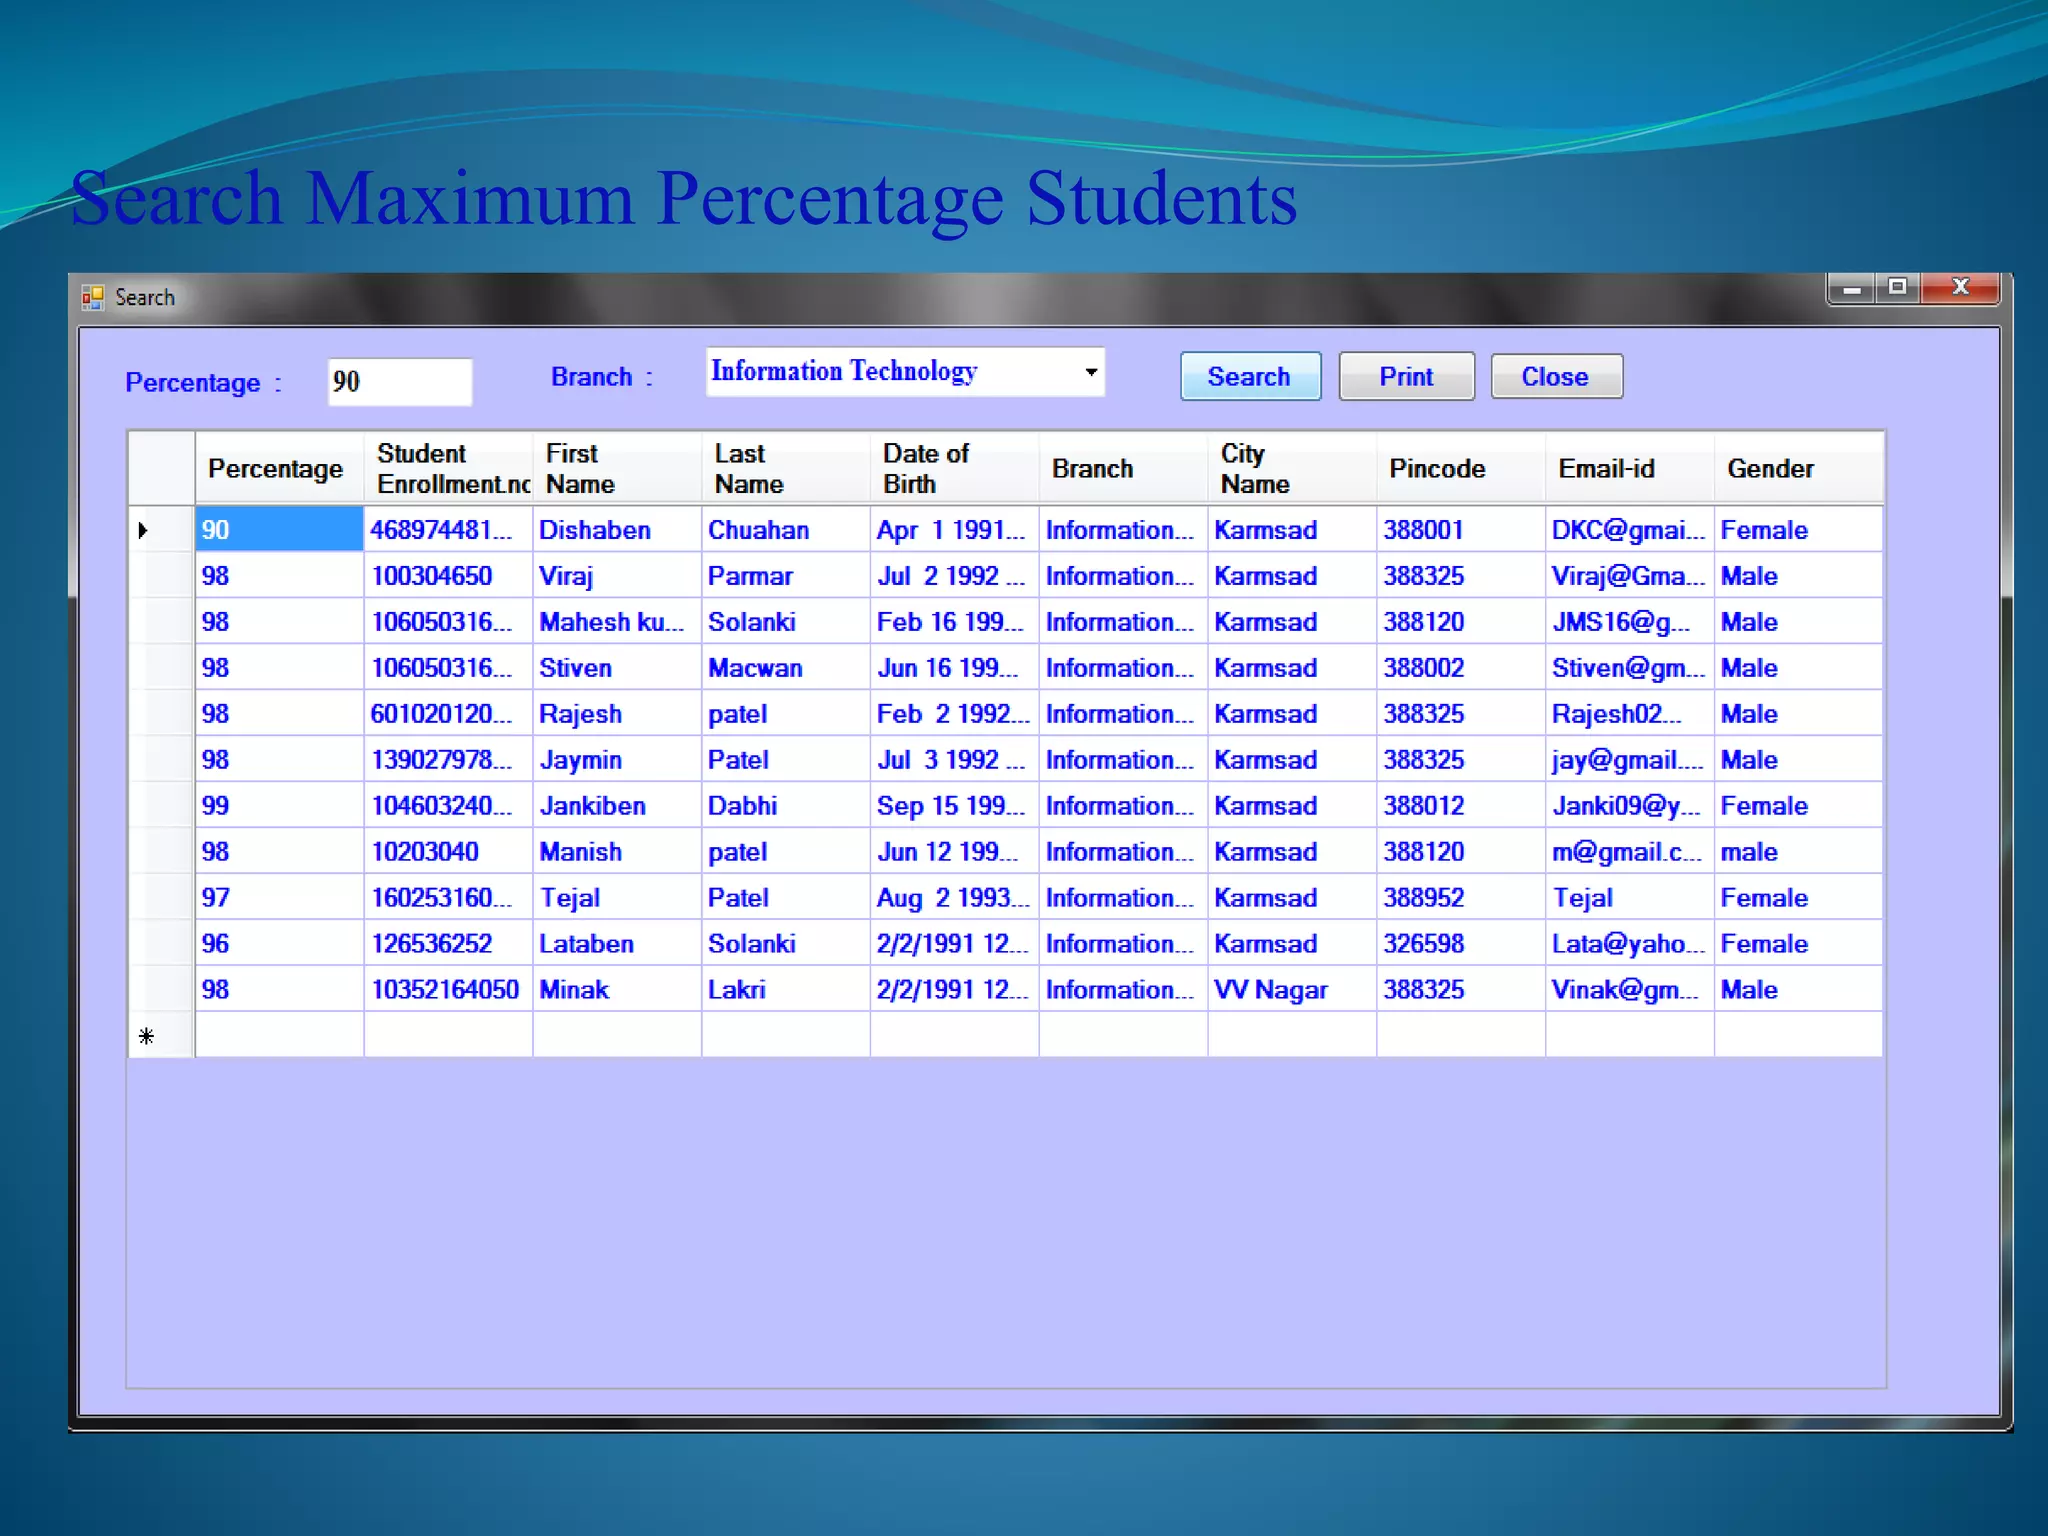Viewport: 2048px width, 1536px height.
Task: Click email cell Vinak@gm...
Action: (1630, 990)
